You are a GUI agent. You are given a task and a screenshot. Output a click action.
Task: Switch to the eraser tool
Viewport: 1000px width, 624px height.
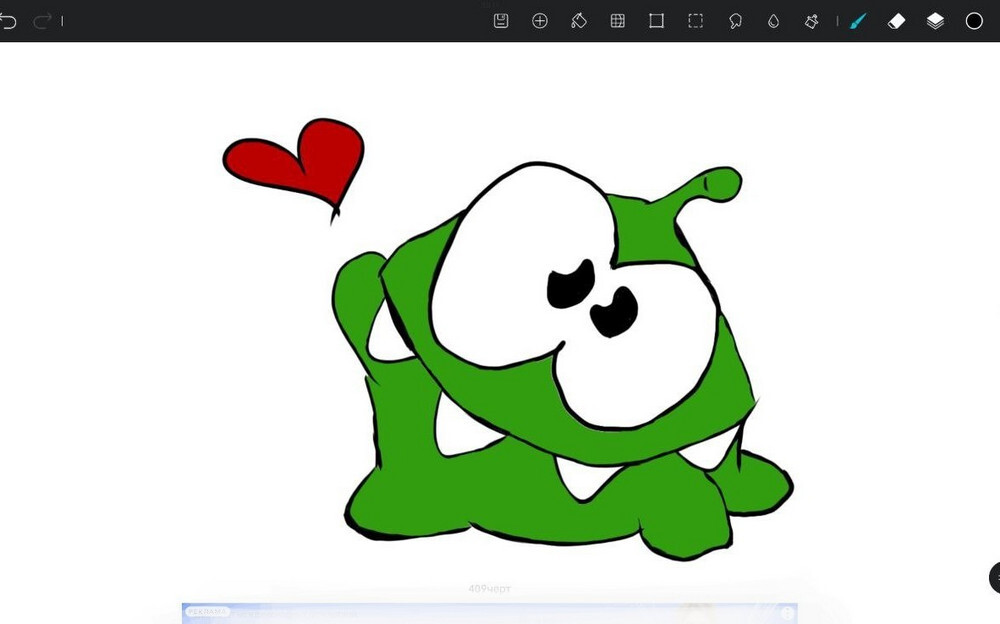pyautogui.click(x=896, y=21)
